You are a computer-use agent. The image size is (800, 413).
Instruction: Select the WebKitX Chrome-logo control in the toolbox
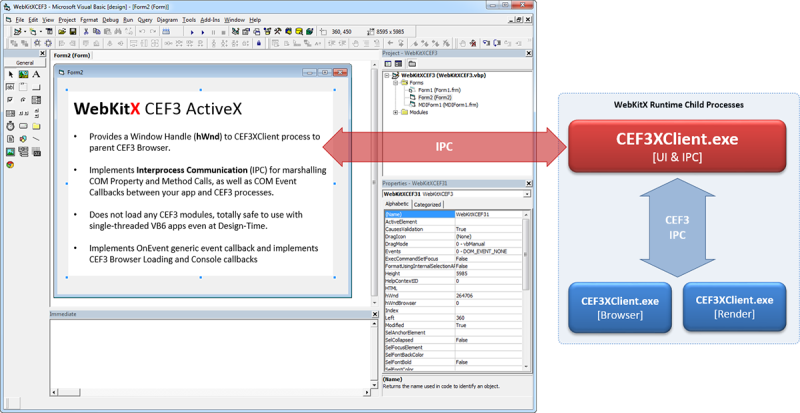pyautogui.click(x=10, y=164)
